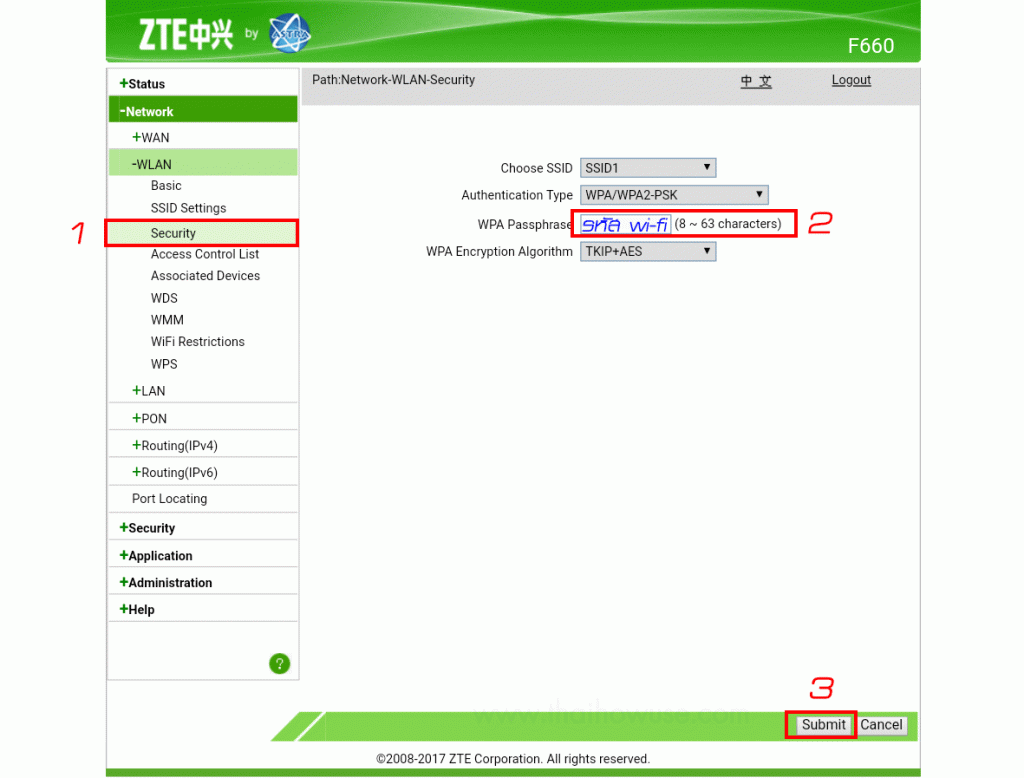Click the WPA Passphrase input field
This screenshot has width=1024, height=778.
[625, 224]
